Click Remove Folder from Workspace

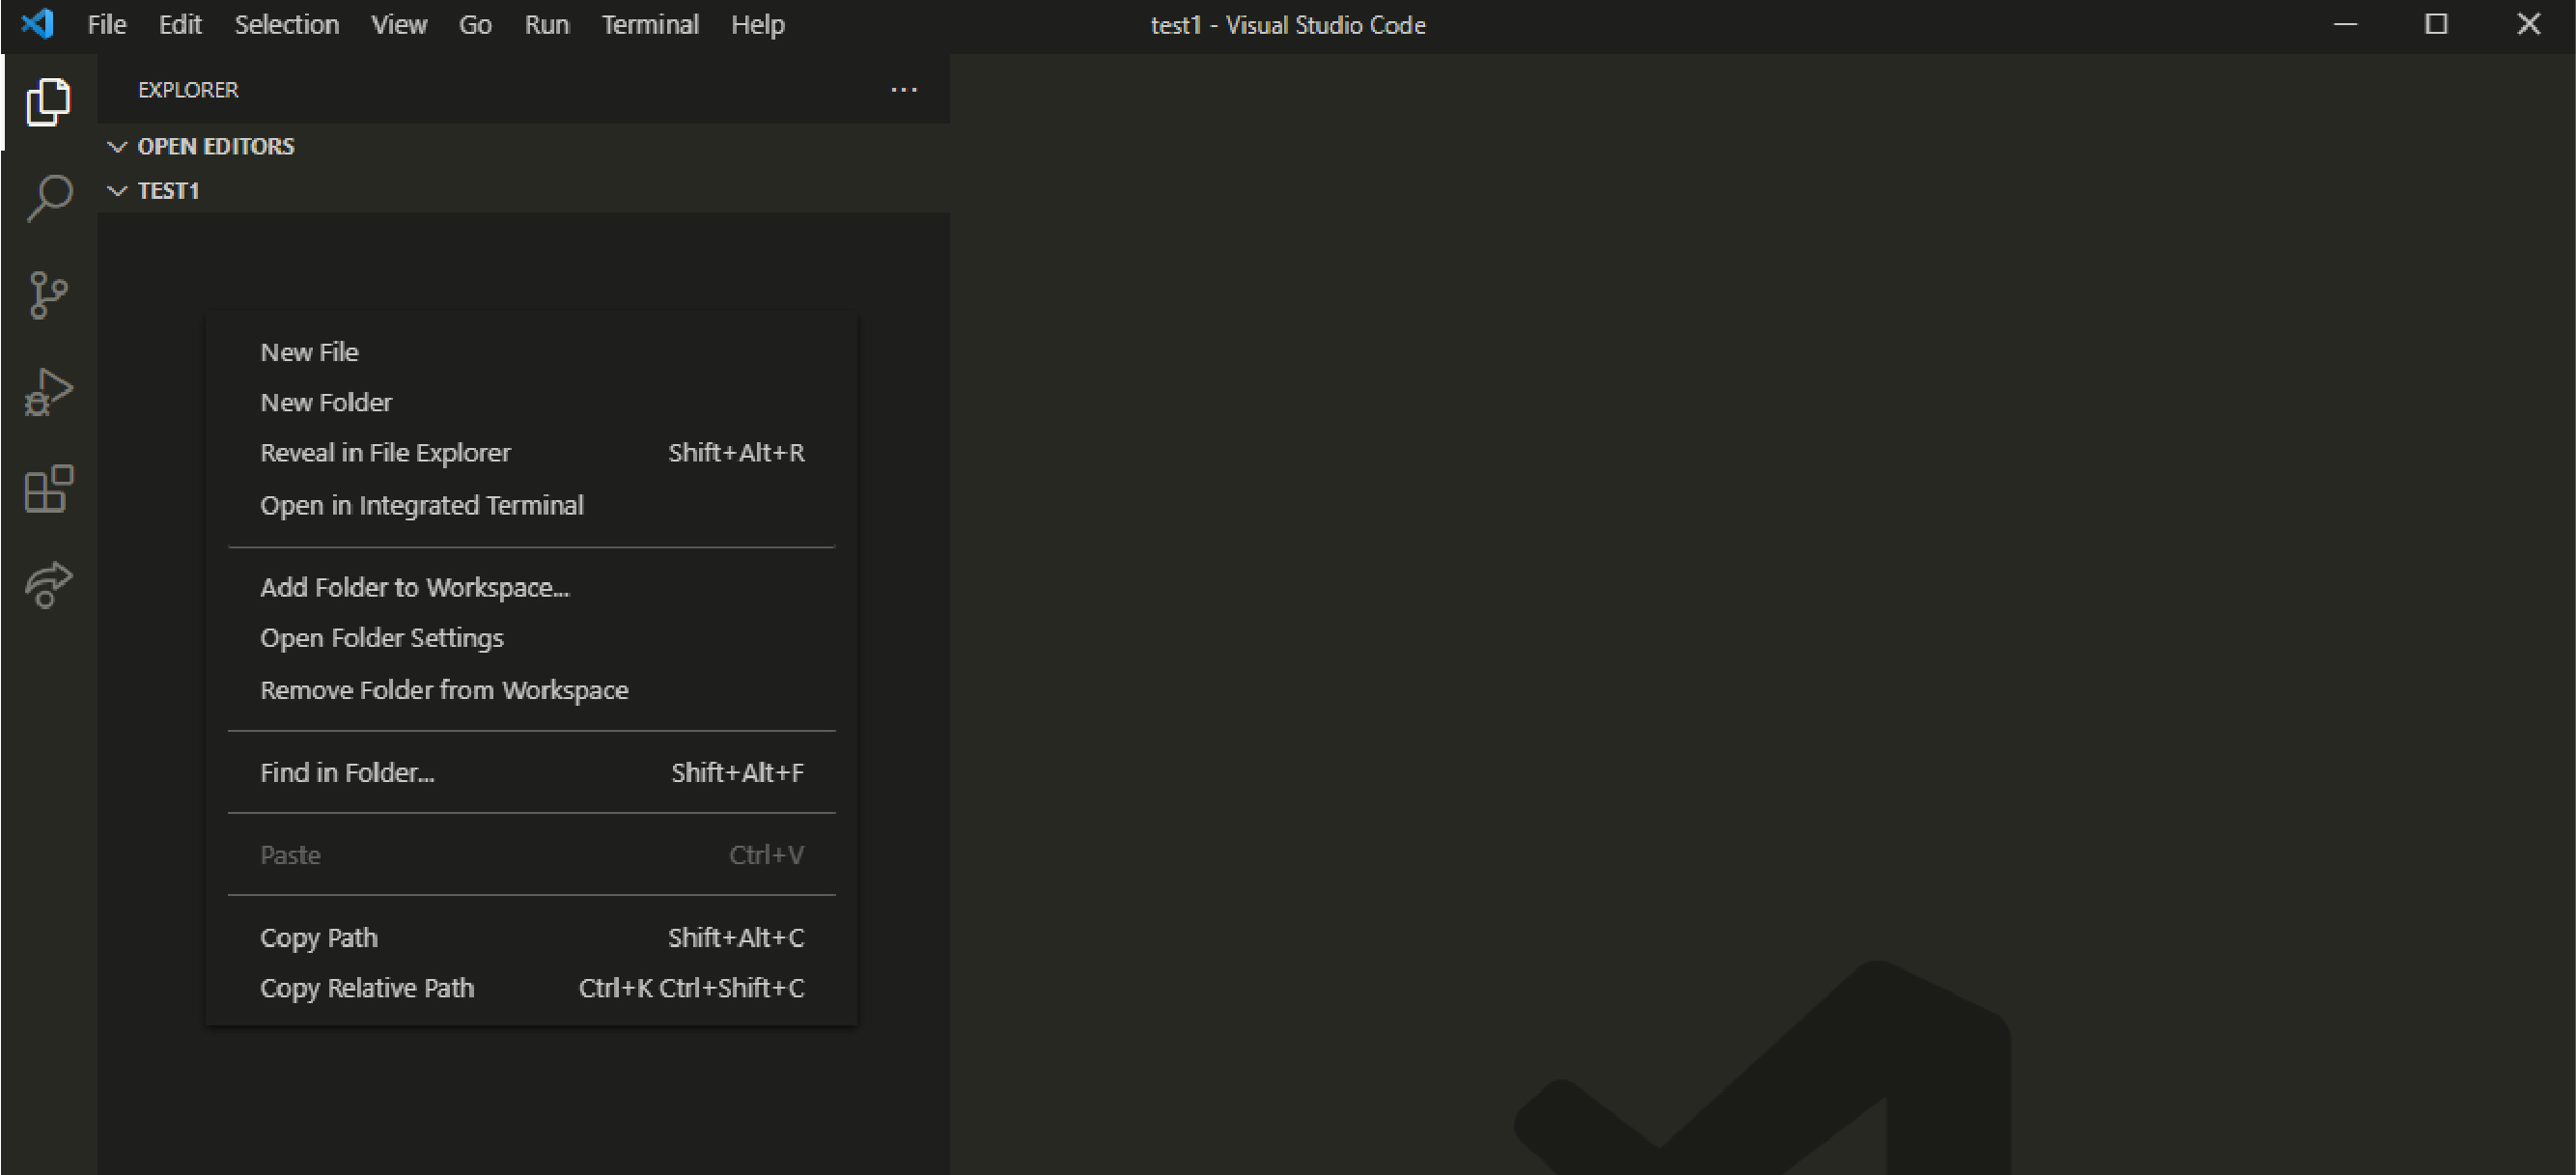pos(444,690)
